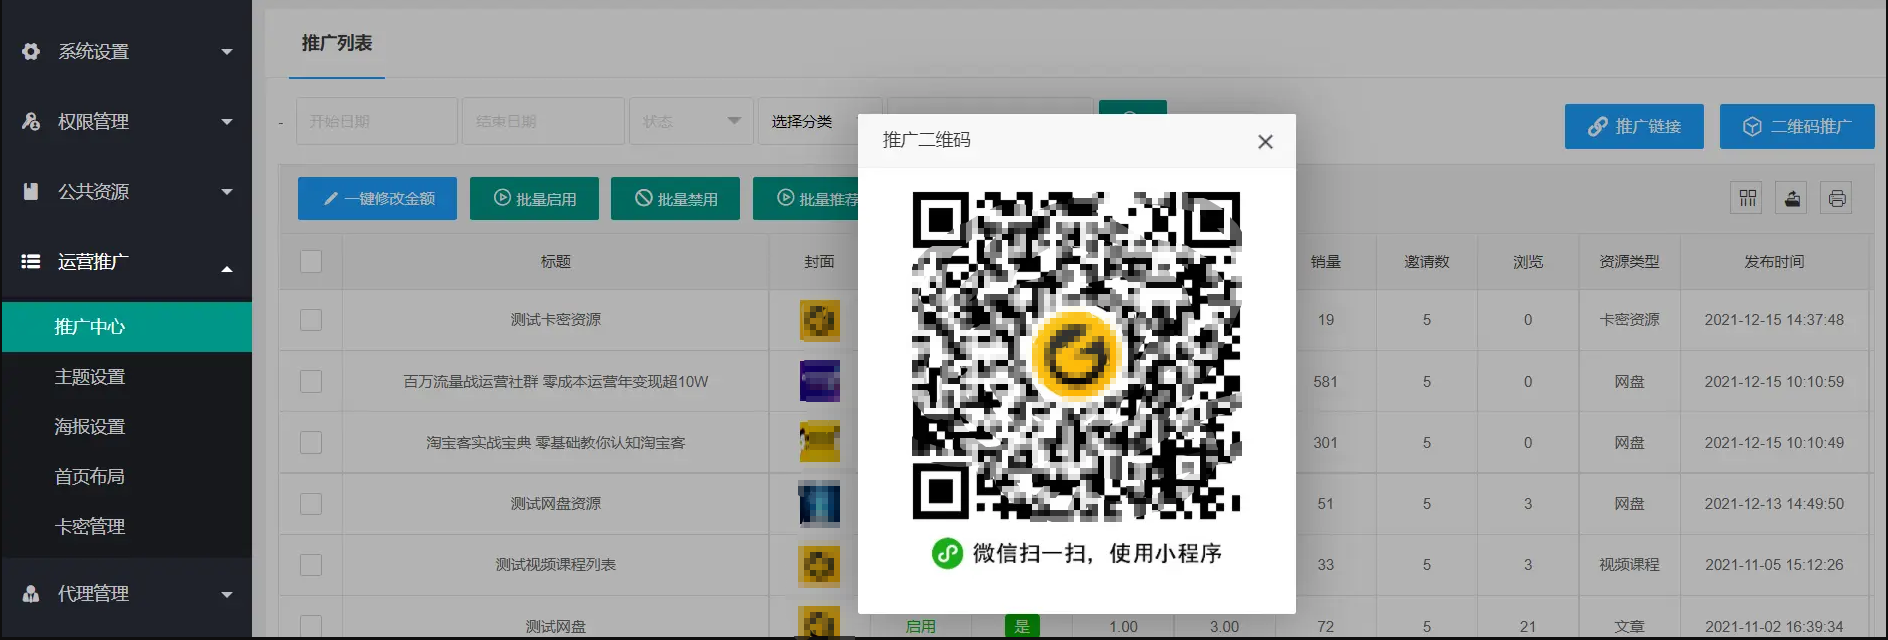Click the 卡密资源 resource type cell

tap(1629, 320)
